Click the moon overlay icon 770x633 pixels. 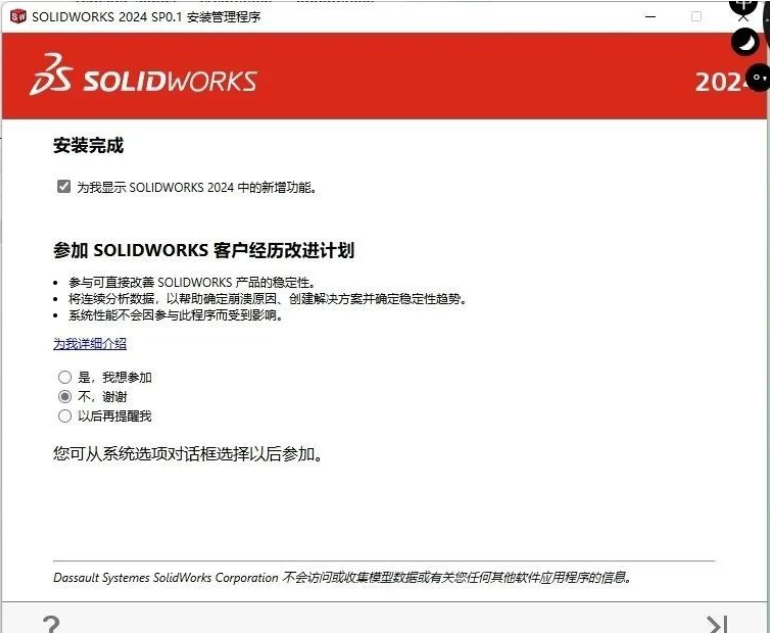coord(745,42)
